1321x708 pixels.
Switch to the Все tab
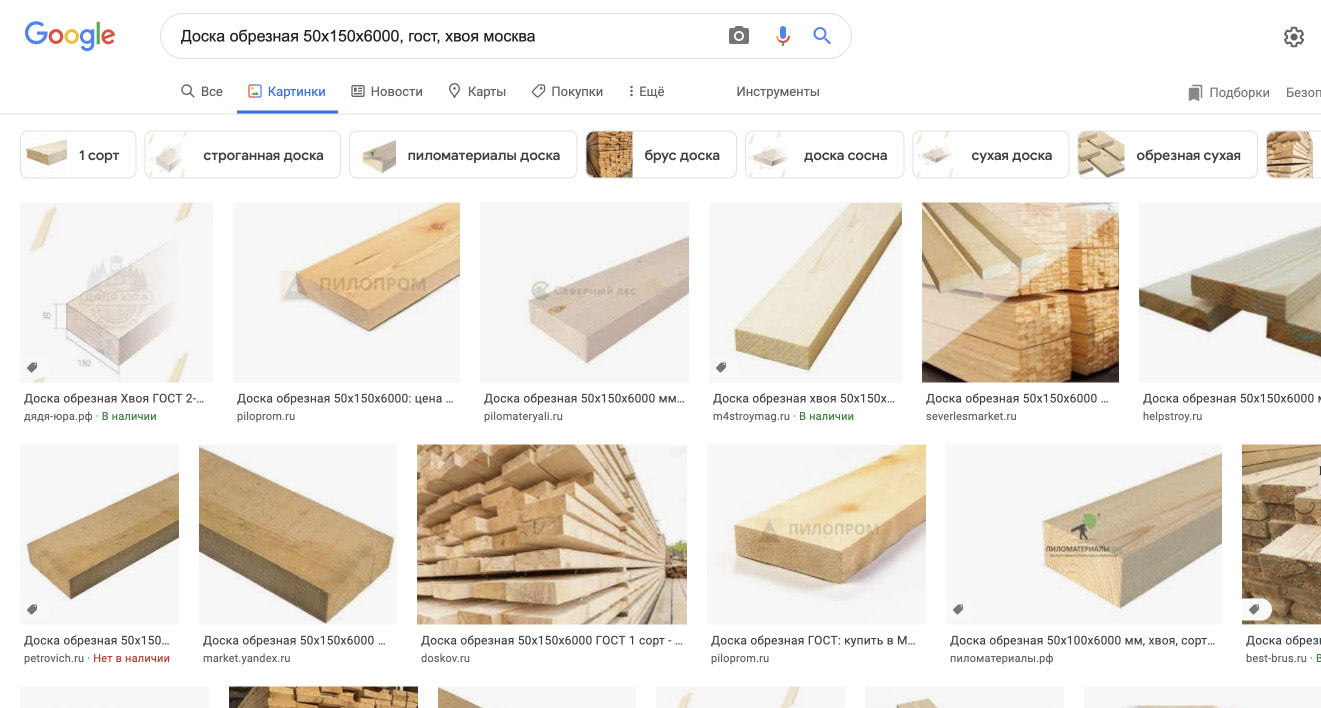(x=201, y=90)
